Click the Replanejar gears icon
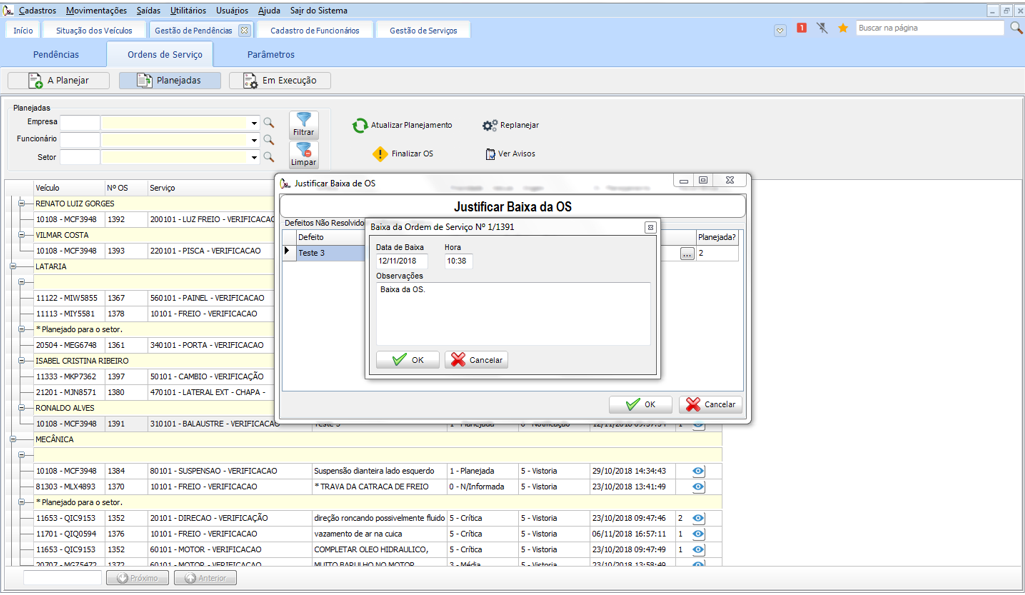This screenshot has width=1025, height=595. (x=489, y=126)
